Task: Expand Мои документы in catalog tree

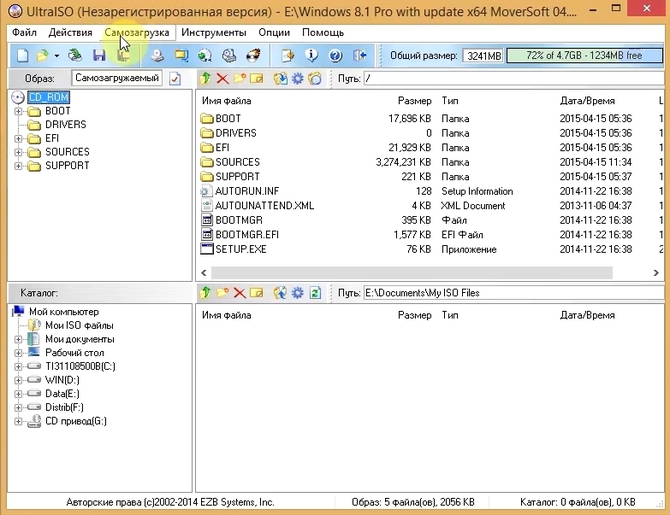Action: pyautogui.click(x=18, y=340)
